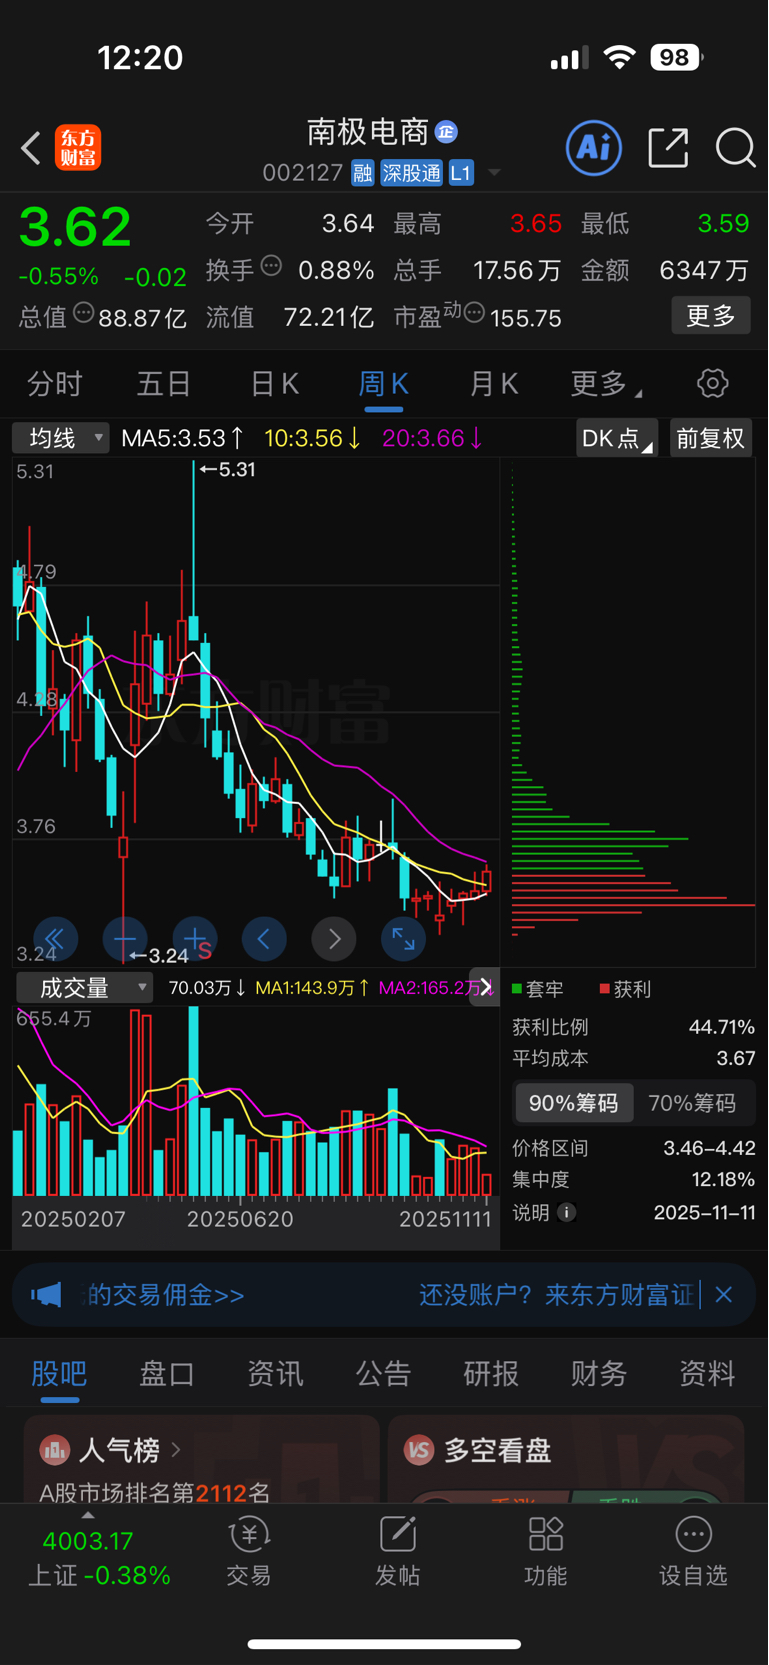Close the promo banner

tap(725, 1295)
